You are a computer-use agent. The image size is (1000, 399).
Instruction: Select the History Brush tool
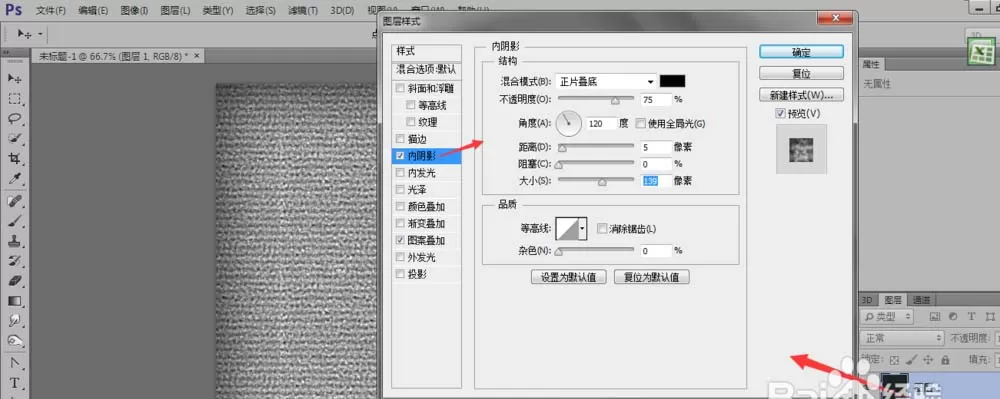coord(15,261)
